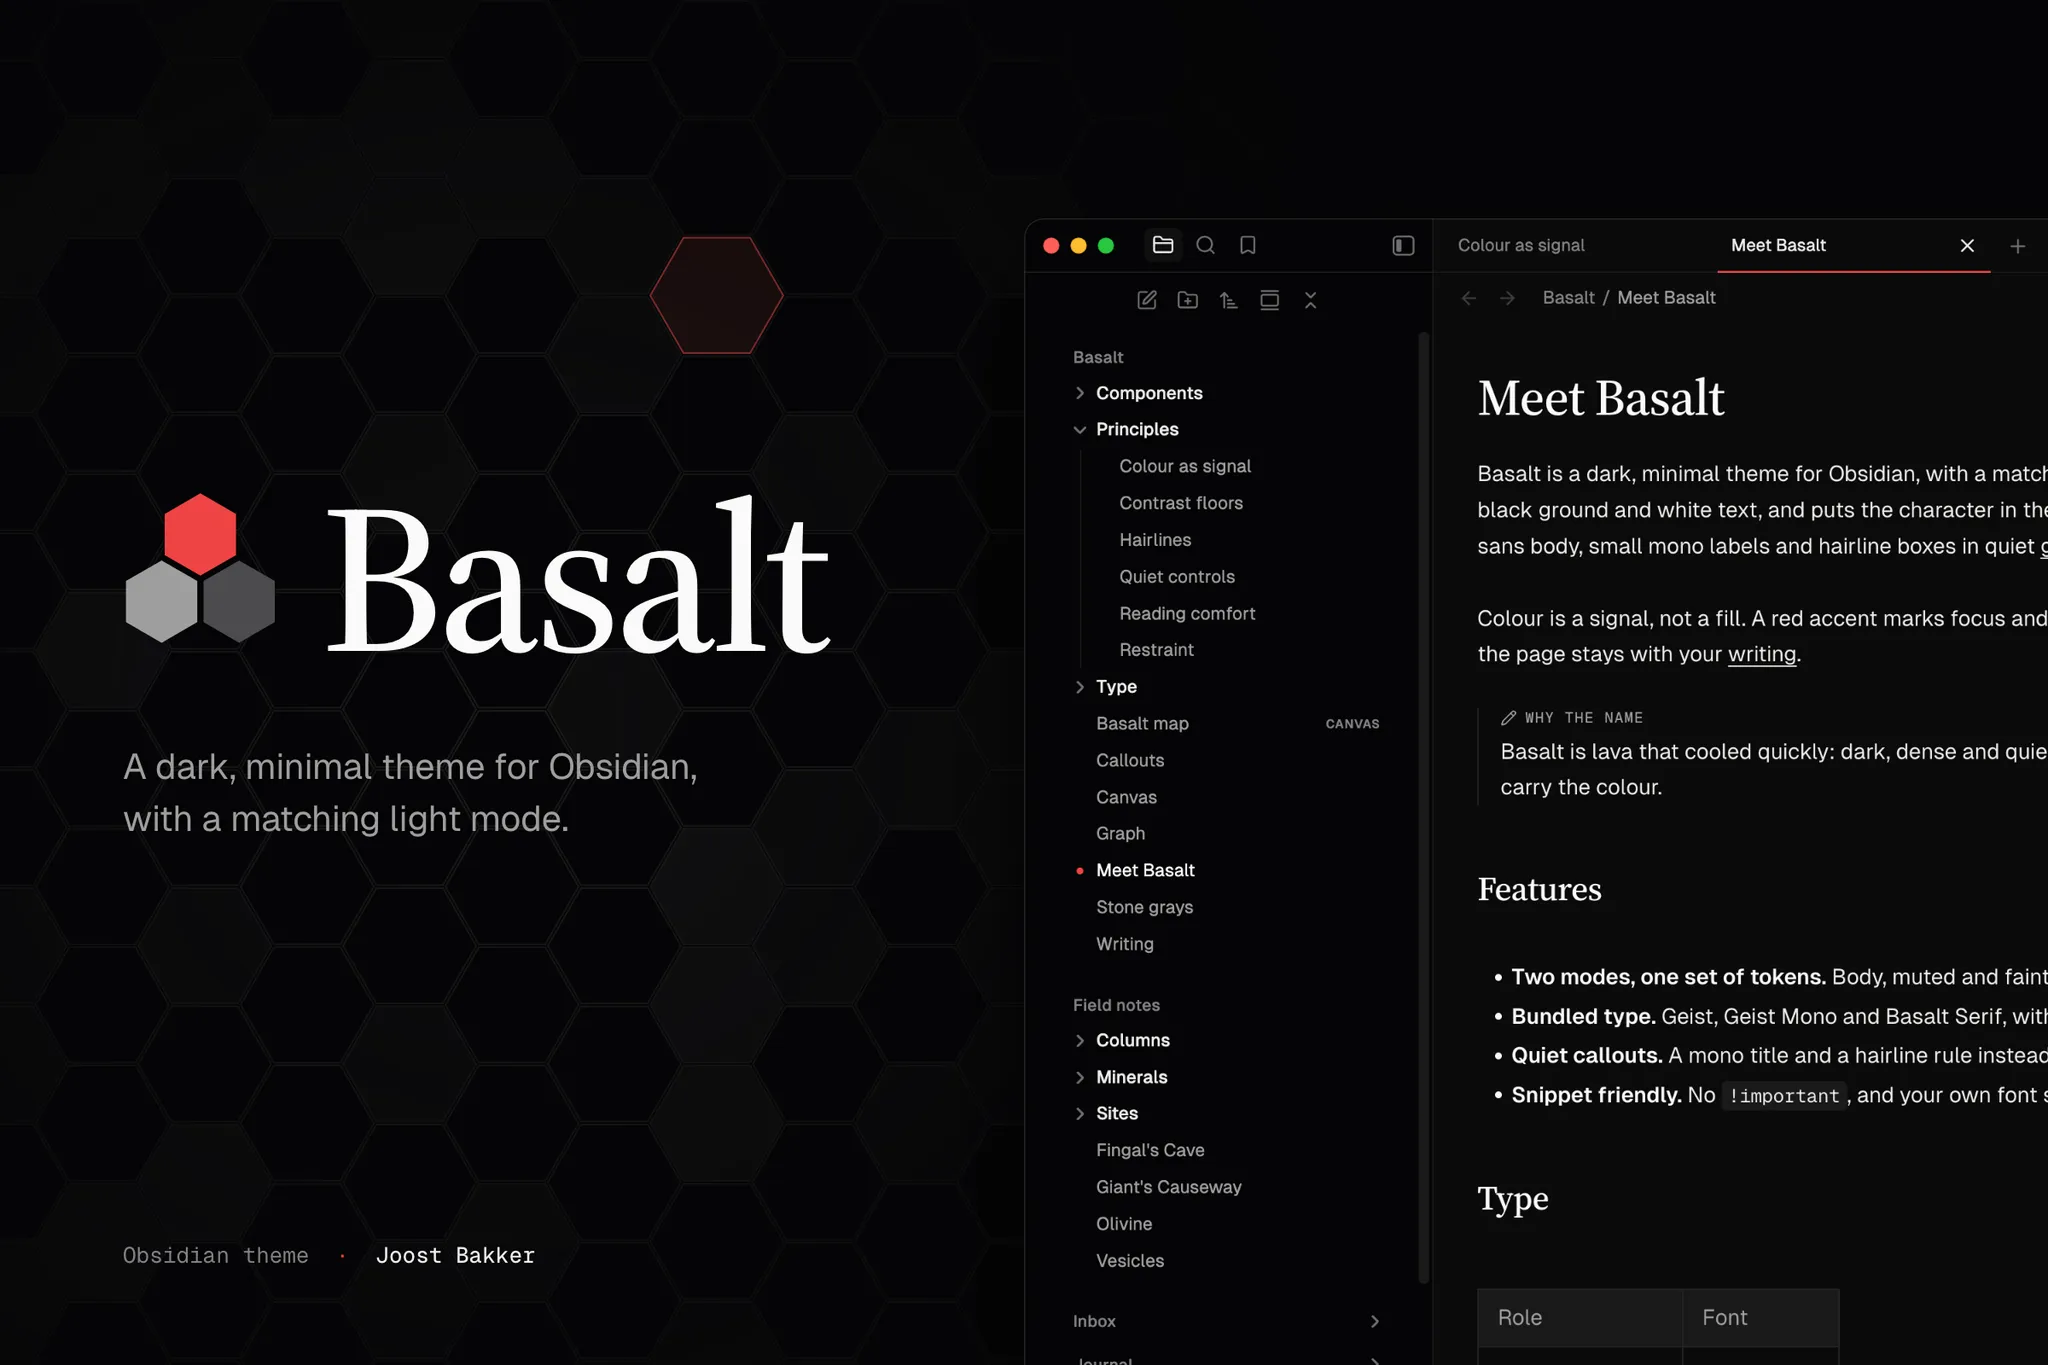Toggle the left sidebar panel icon
Screen dimensions: 2048x1365
coord(1403,245)
